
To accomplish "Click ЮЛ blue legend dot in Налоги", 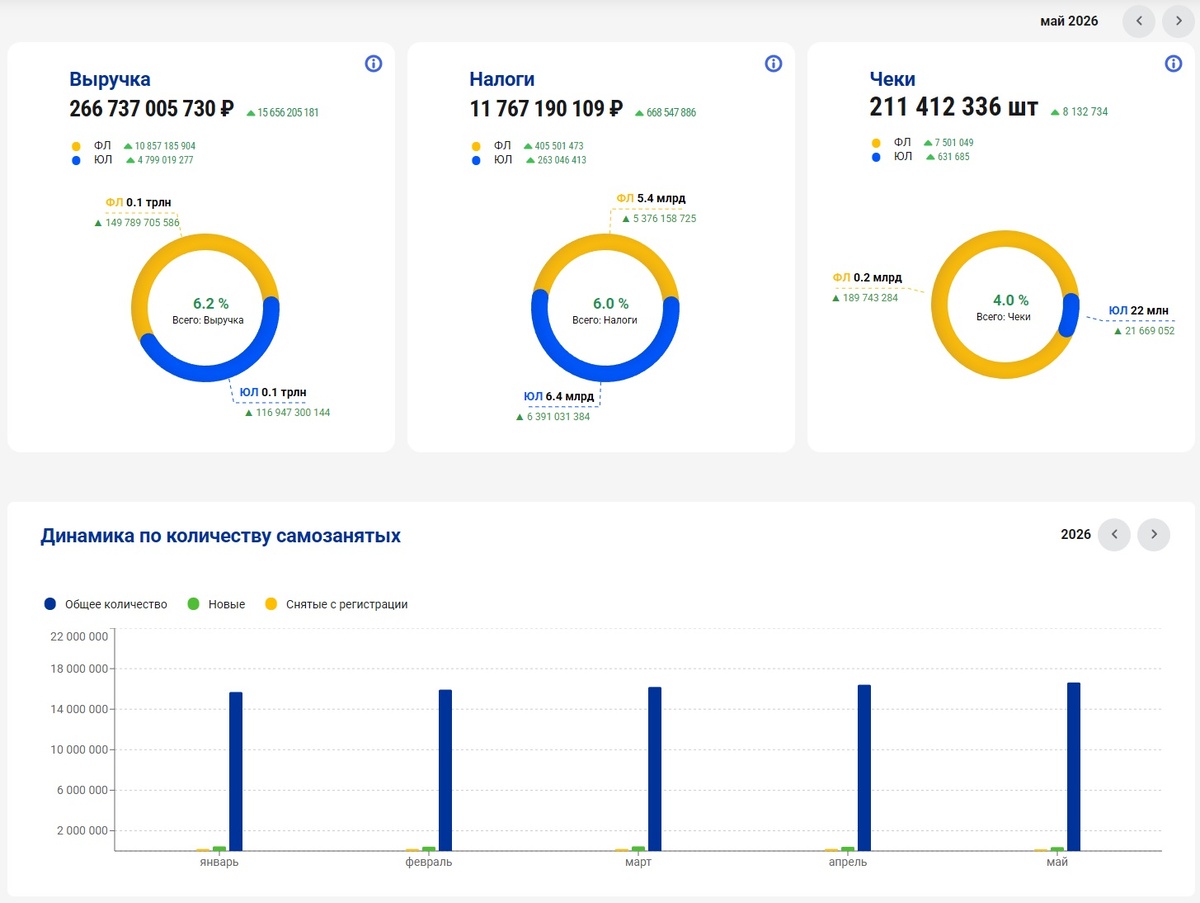I will click(x=476, y=160).
